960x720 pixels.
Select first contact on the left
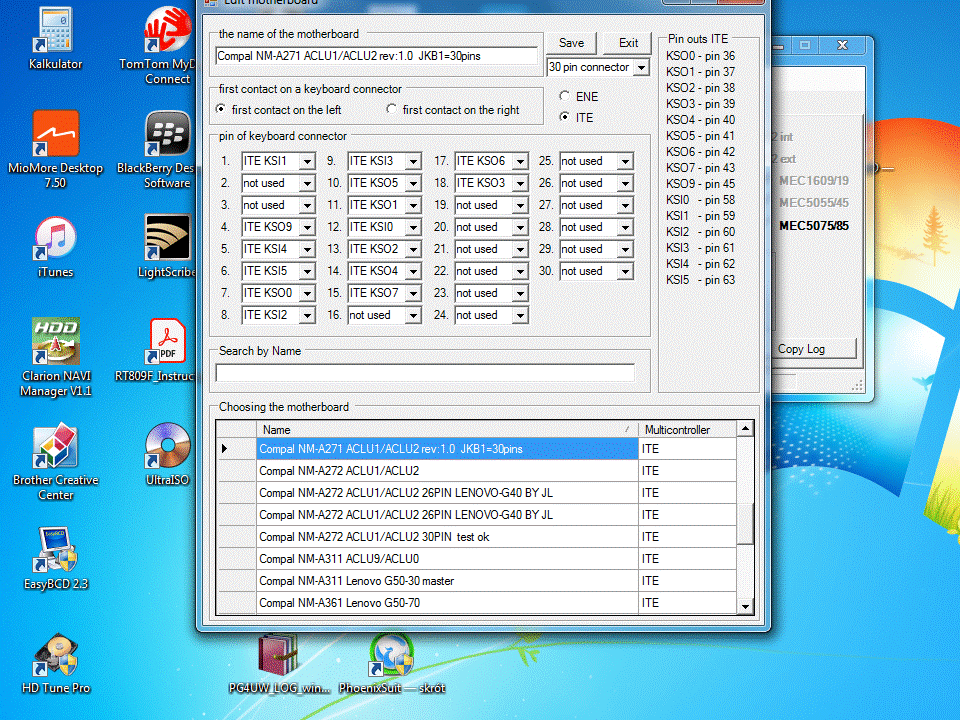pos(220,109)
